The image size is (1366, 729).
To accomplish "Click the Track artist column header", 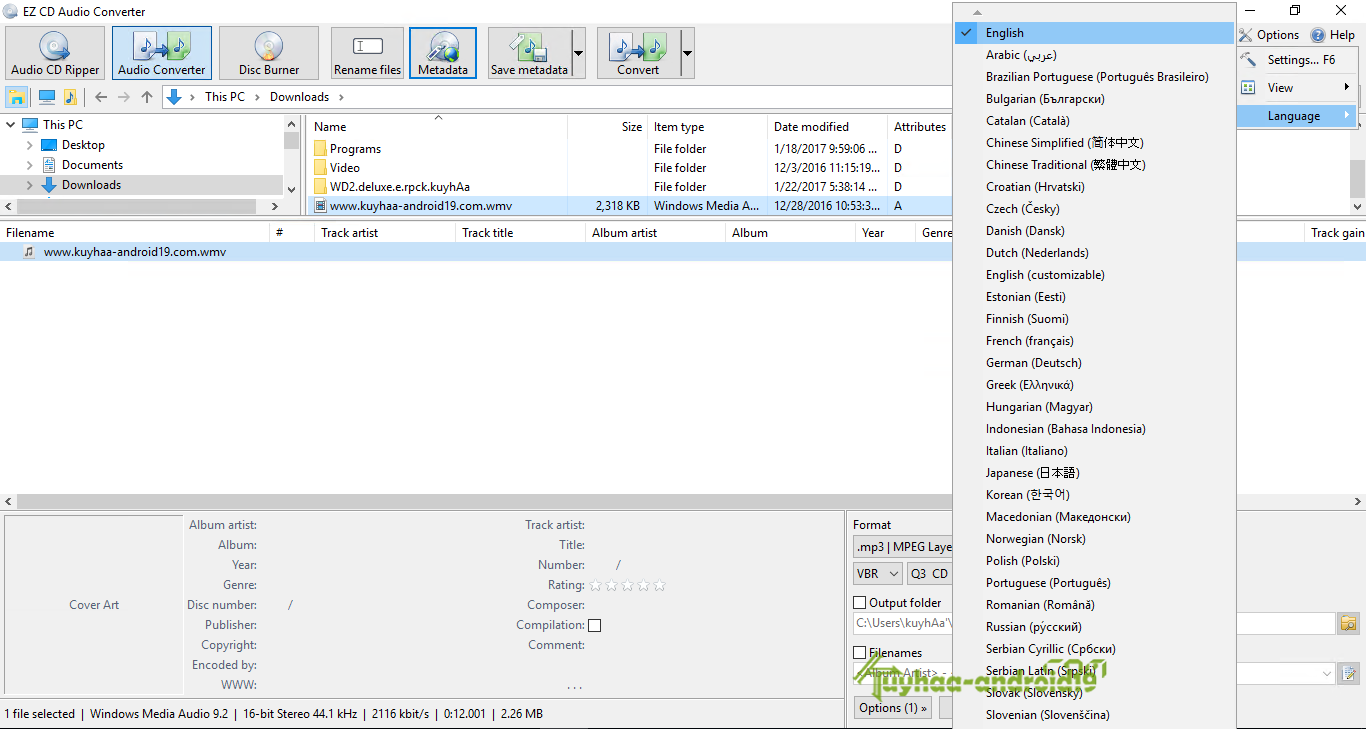I will (383, 233).
